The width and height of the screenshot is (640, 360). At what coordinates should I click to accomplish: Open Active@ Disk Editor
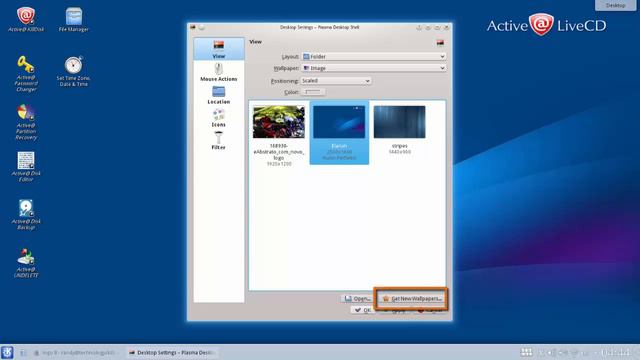tap(26, 166)
